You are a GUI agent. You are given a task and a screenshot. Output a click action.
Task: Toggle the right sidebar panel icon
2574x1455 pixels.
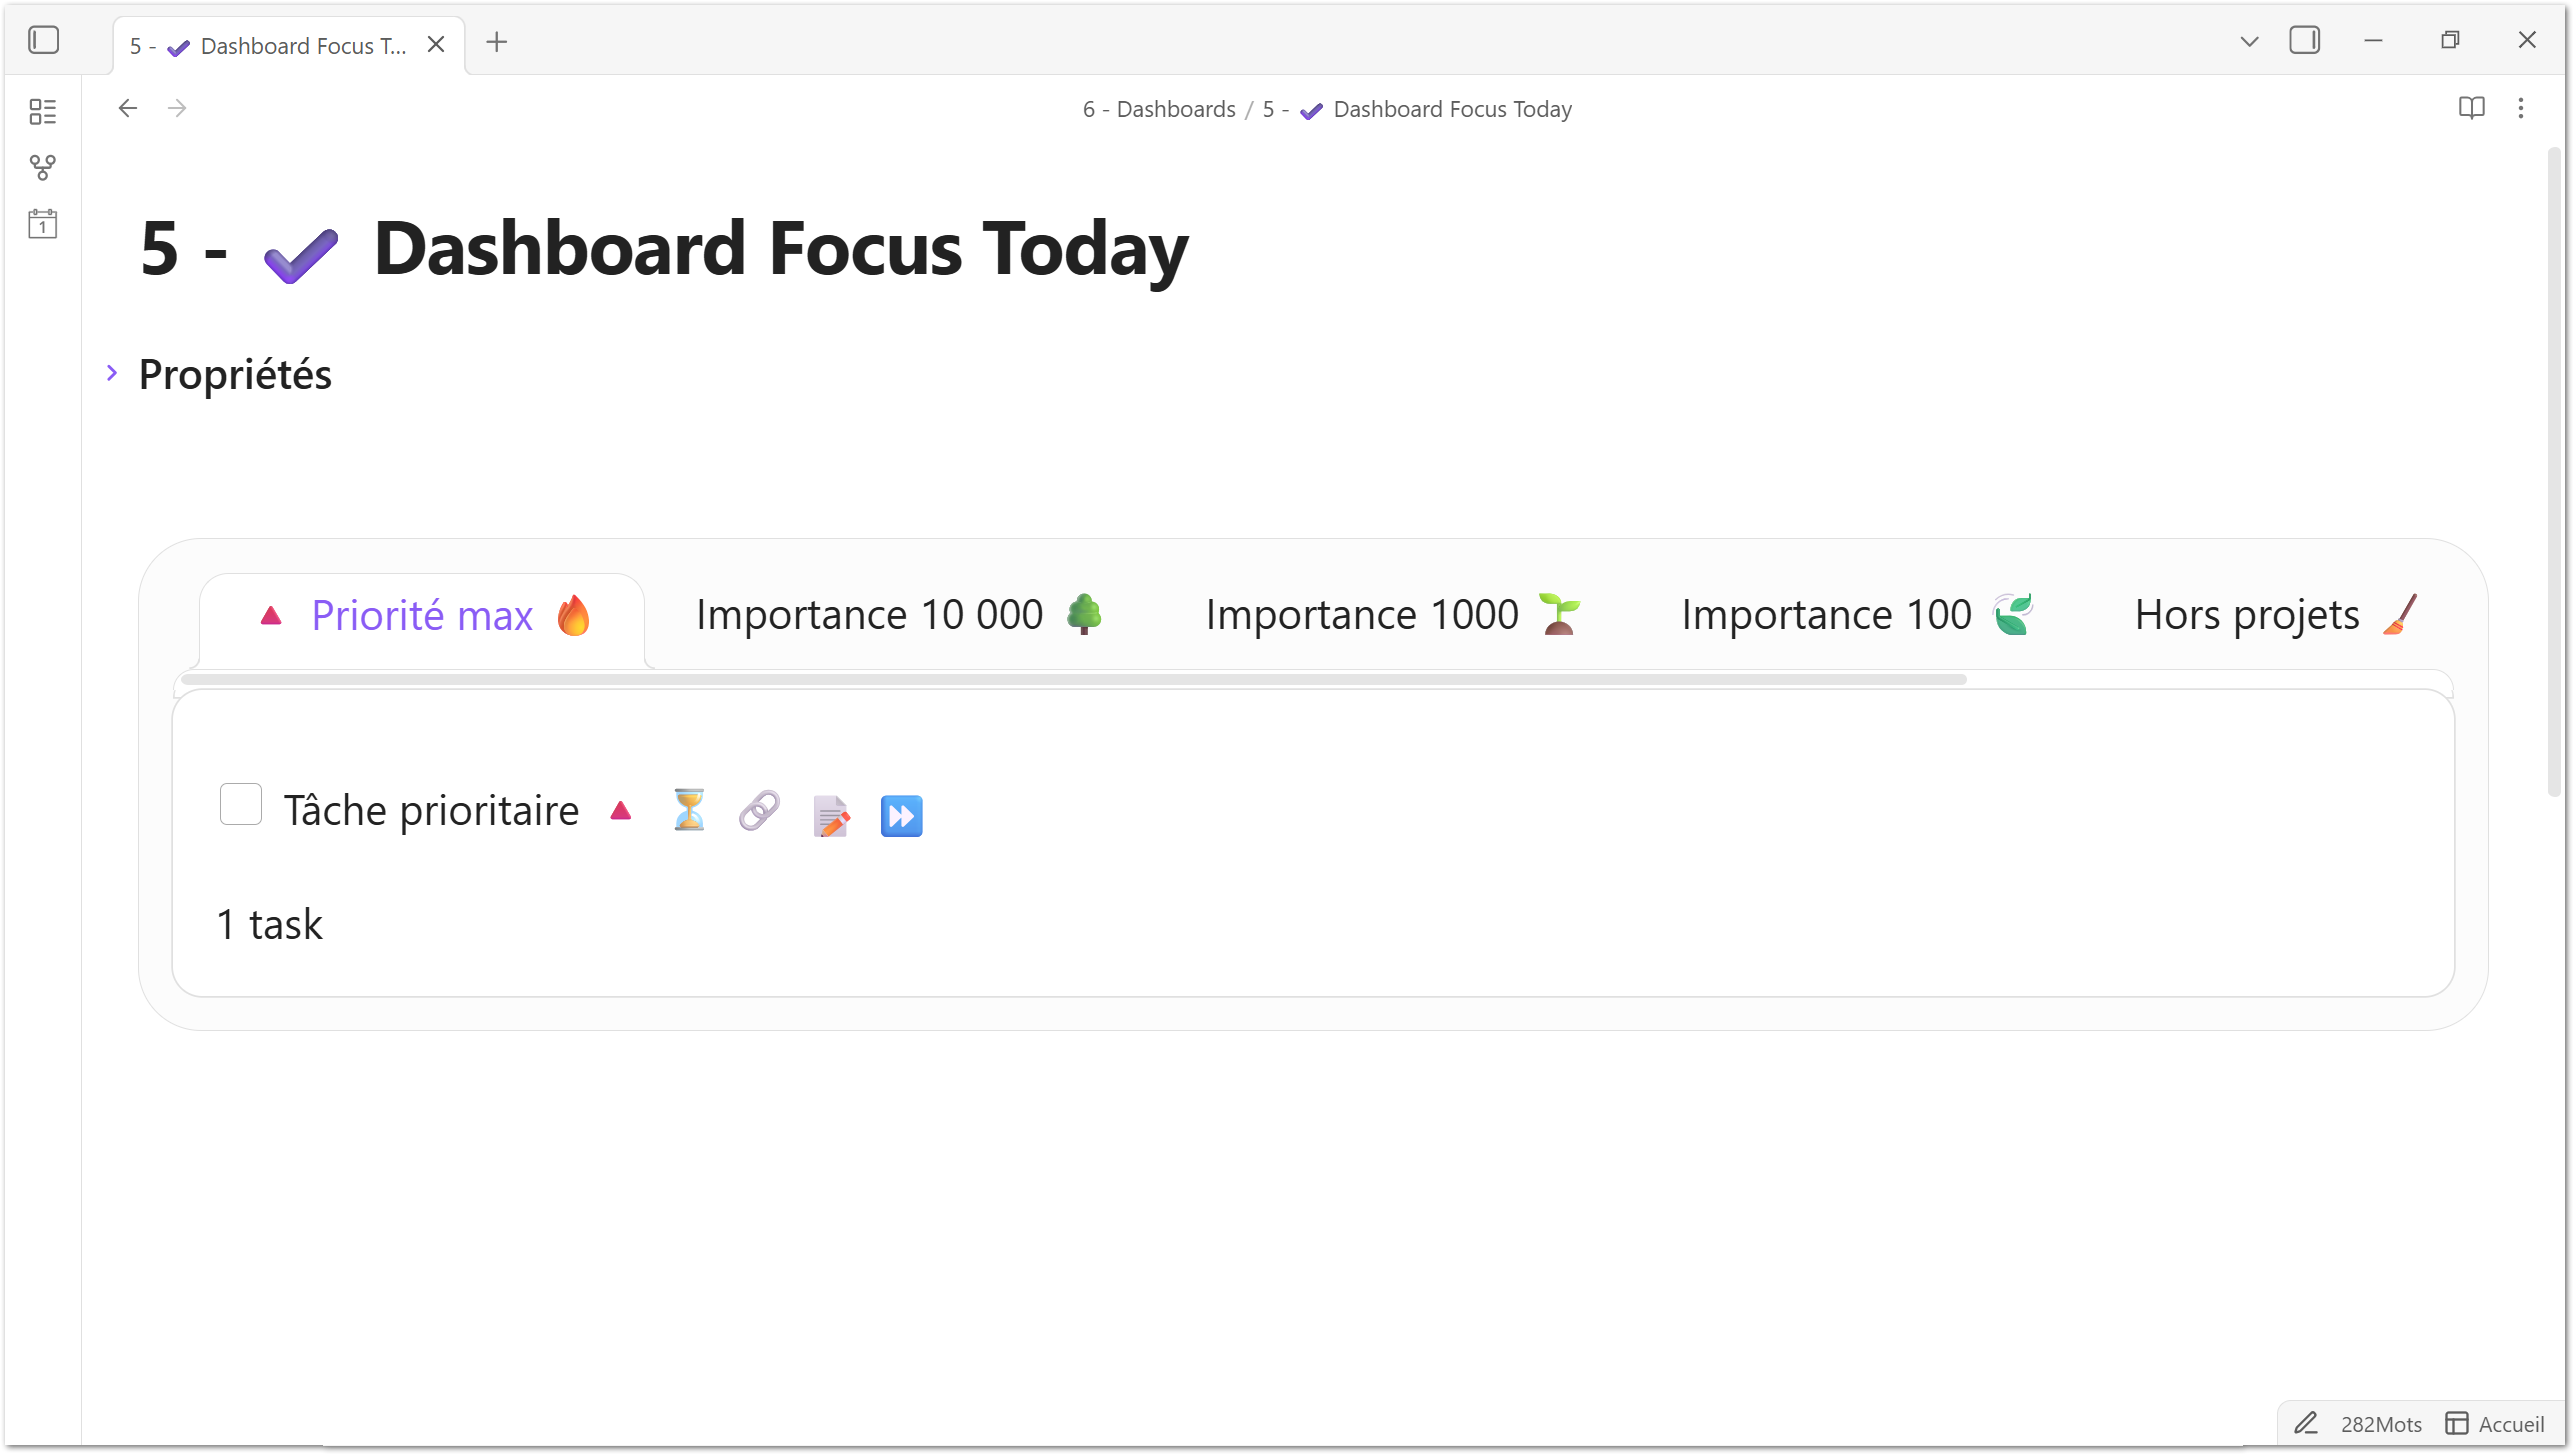[2304, 41]
